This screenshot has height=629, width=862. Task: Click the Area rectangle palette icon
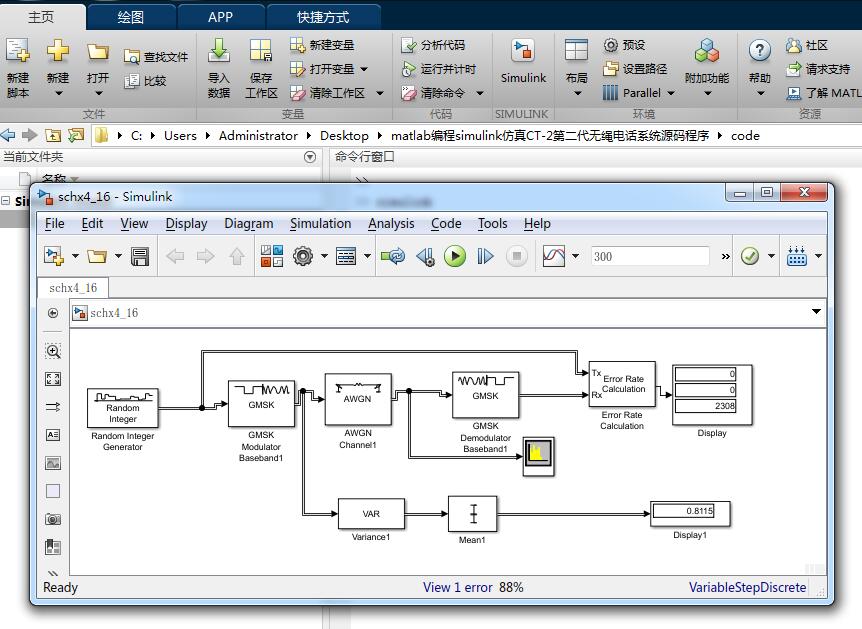pos(53,491)
